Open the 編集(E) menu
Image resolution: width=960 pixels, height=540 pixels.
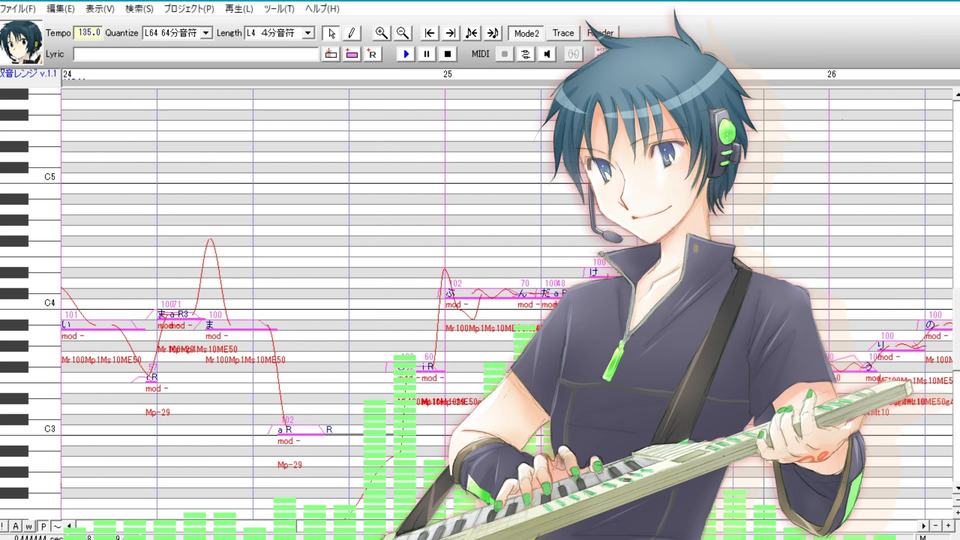tap(61, 9)
